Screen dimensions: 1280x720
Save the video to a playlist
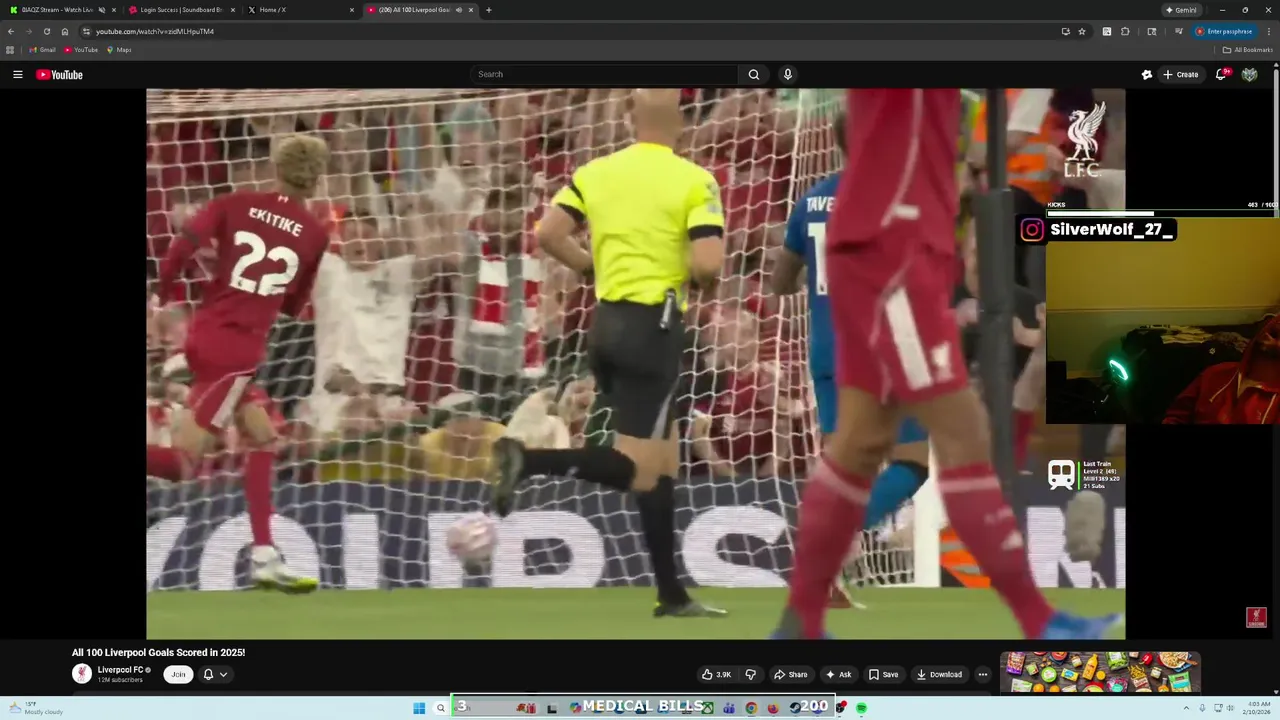pyautogui.click(x=883, y=675)
